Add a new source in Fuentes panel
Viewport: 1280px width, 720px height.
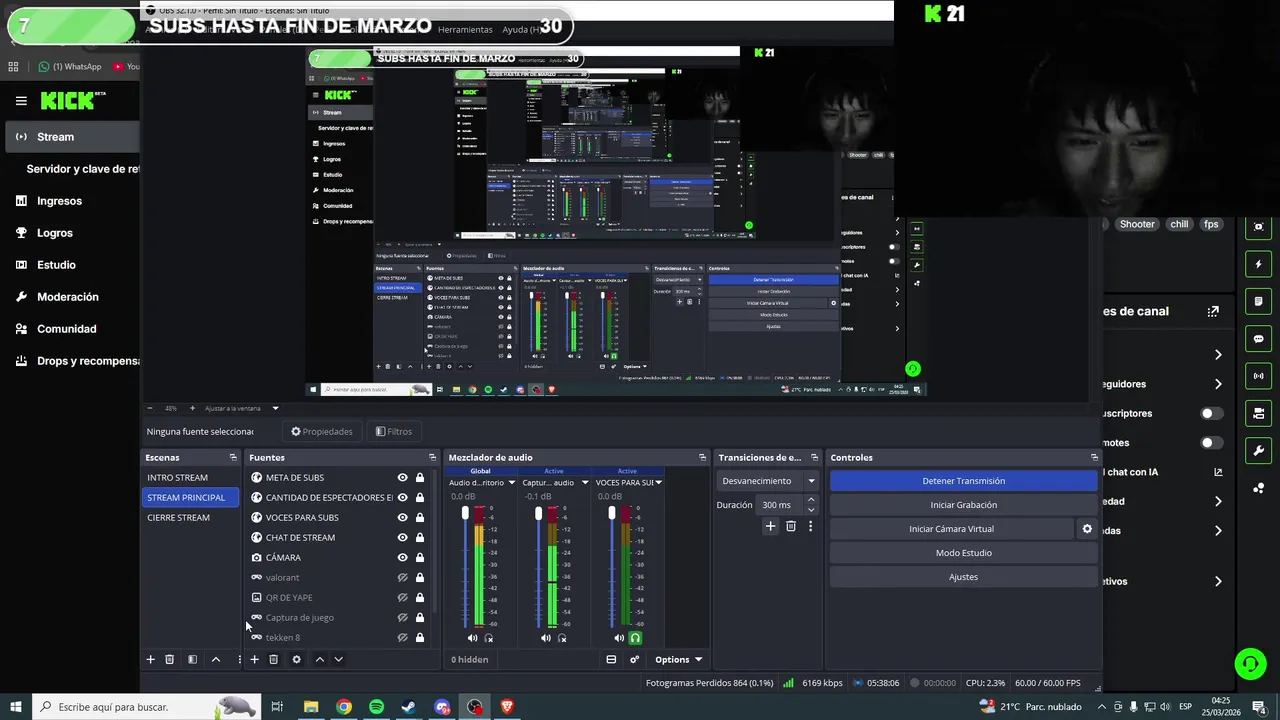(x=254, y=659)
